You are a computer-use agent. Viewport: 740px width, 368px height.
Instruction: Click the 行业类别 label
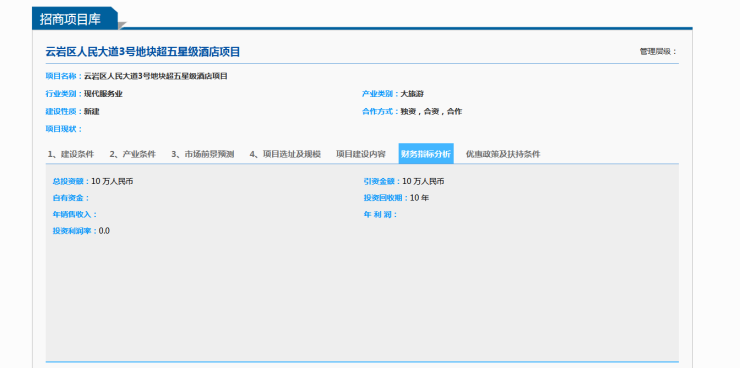pyautogui.click(x=64, y=94)
